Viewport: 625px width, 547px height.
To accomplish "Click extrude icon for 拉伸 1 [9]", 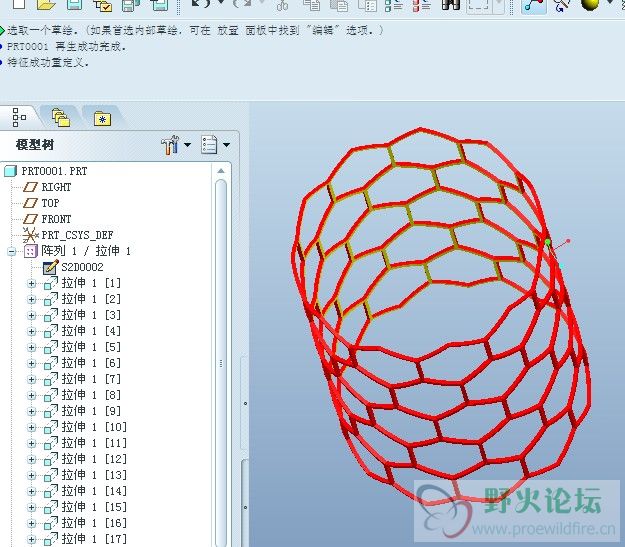I will [x=51, y=411].
